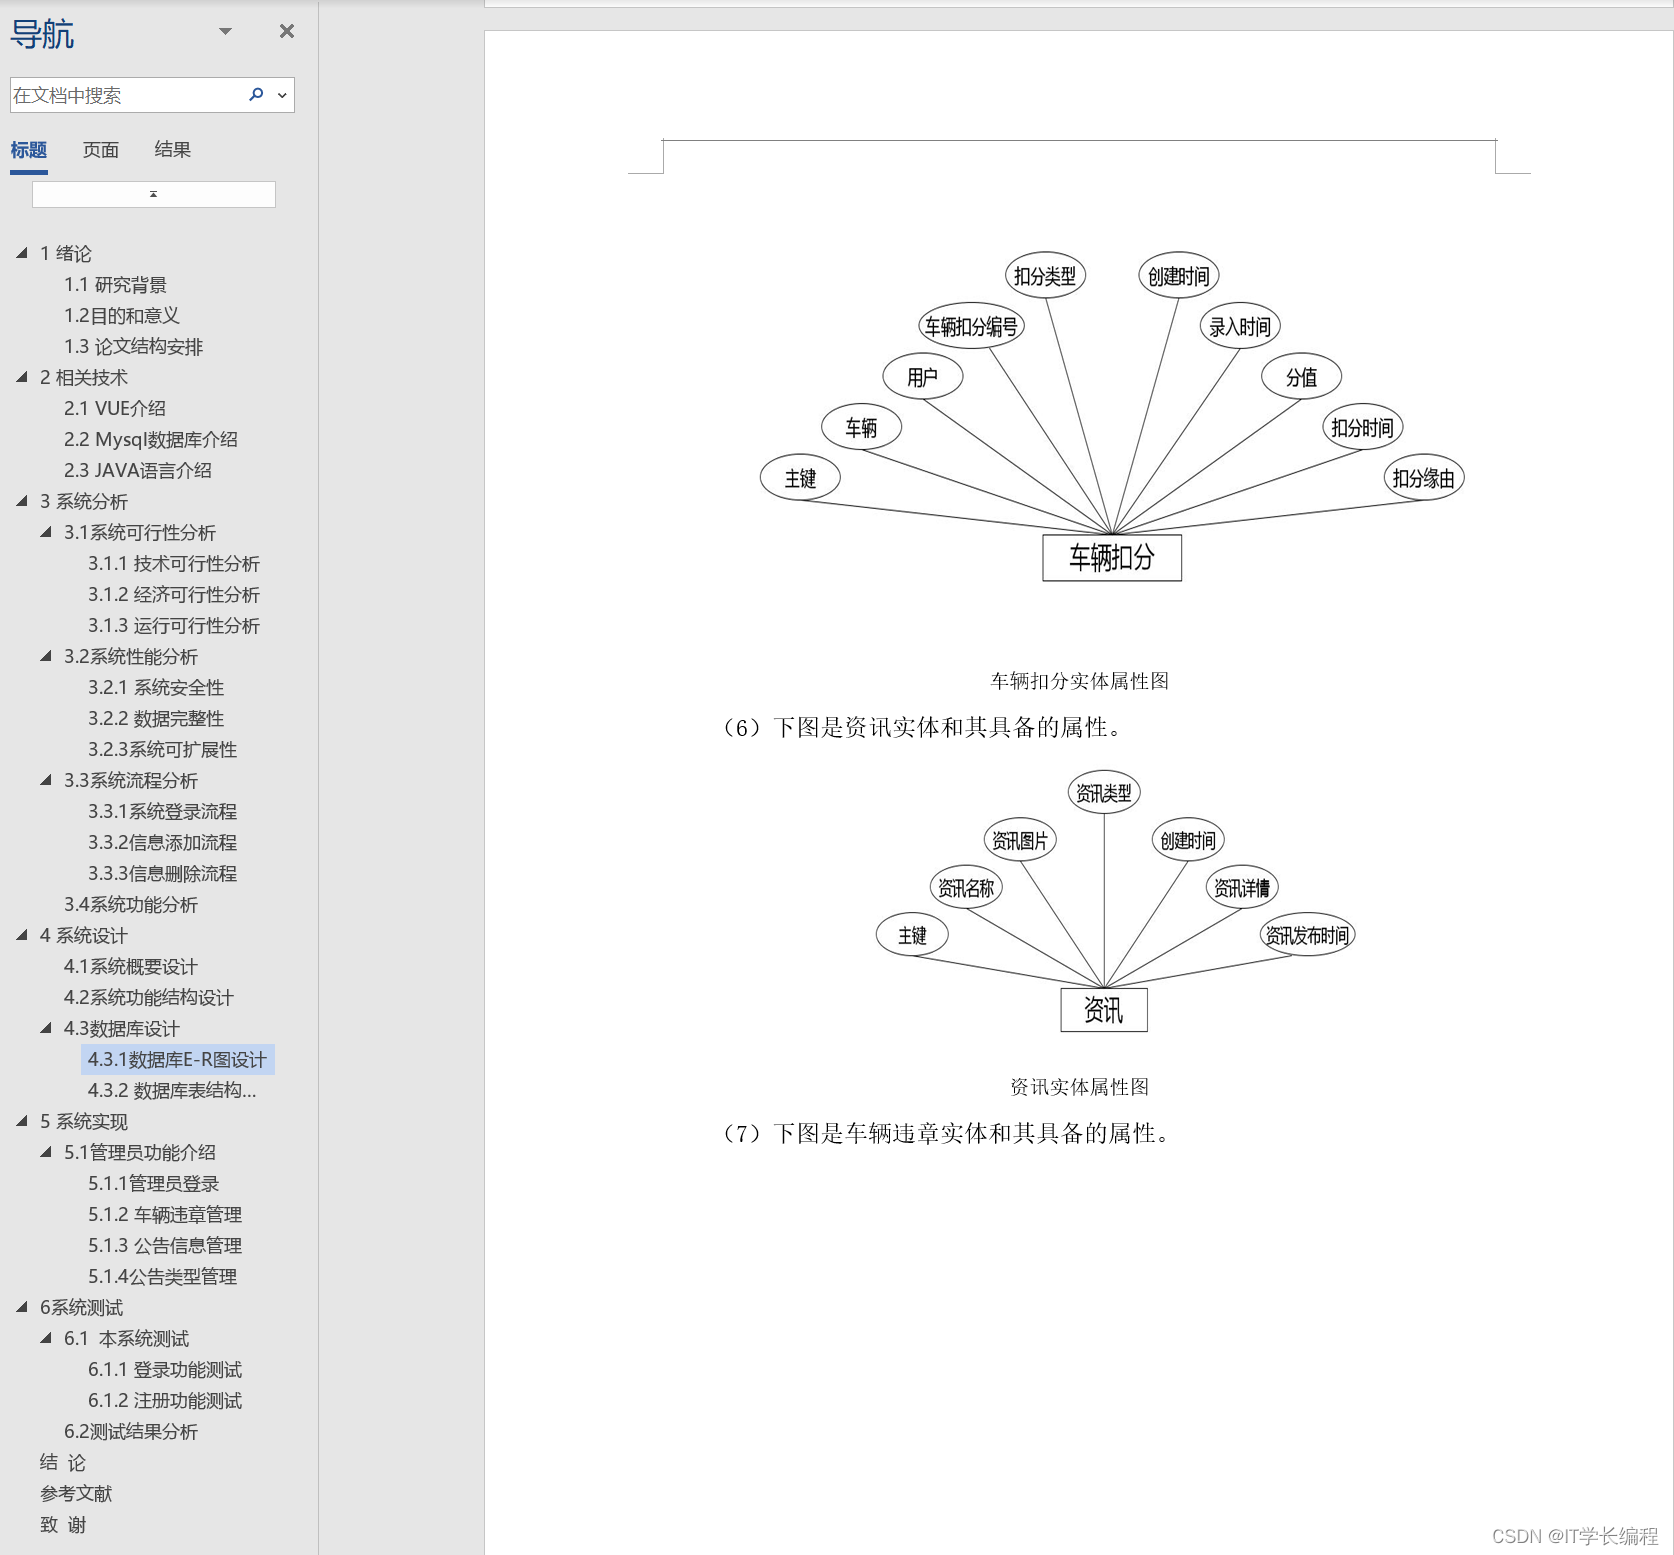This screenshot has width=1674, height=1555.
Task: Switch to the 结果 tab
Action: coord(173,150)
